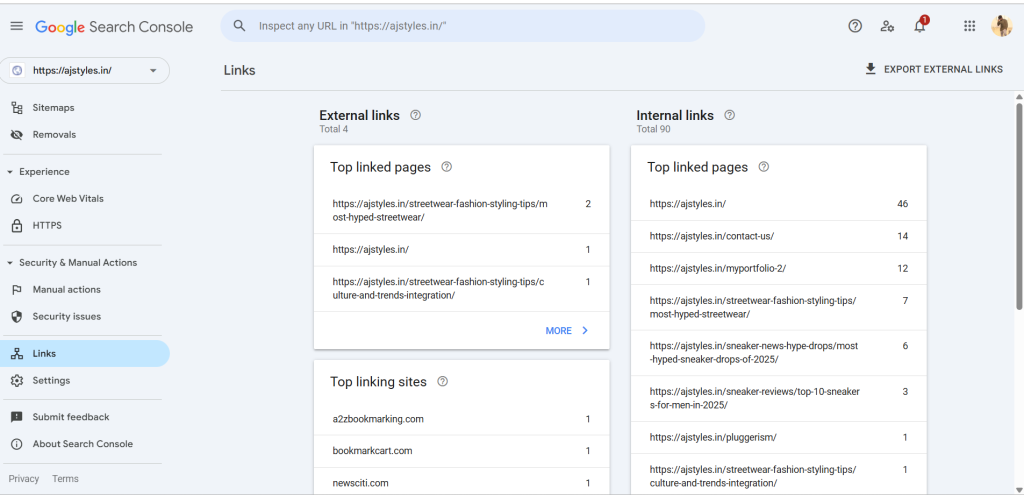Click internal row pluggerism
Screen dimensions: 1024x495
[778, 438]
